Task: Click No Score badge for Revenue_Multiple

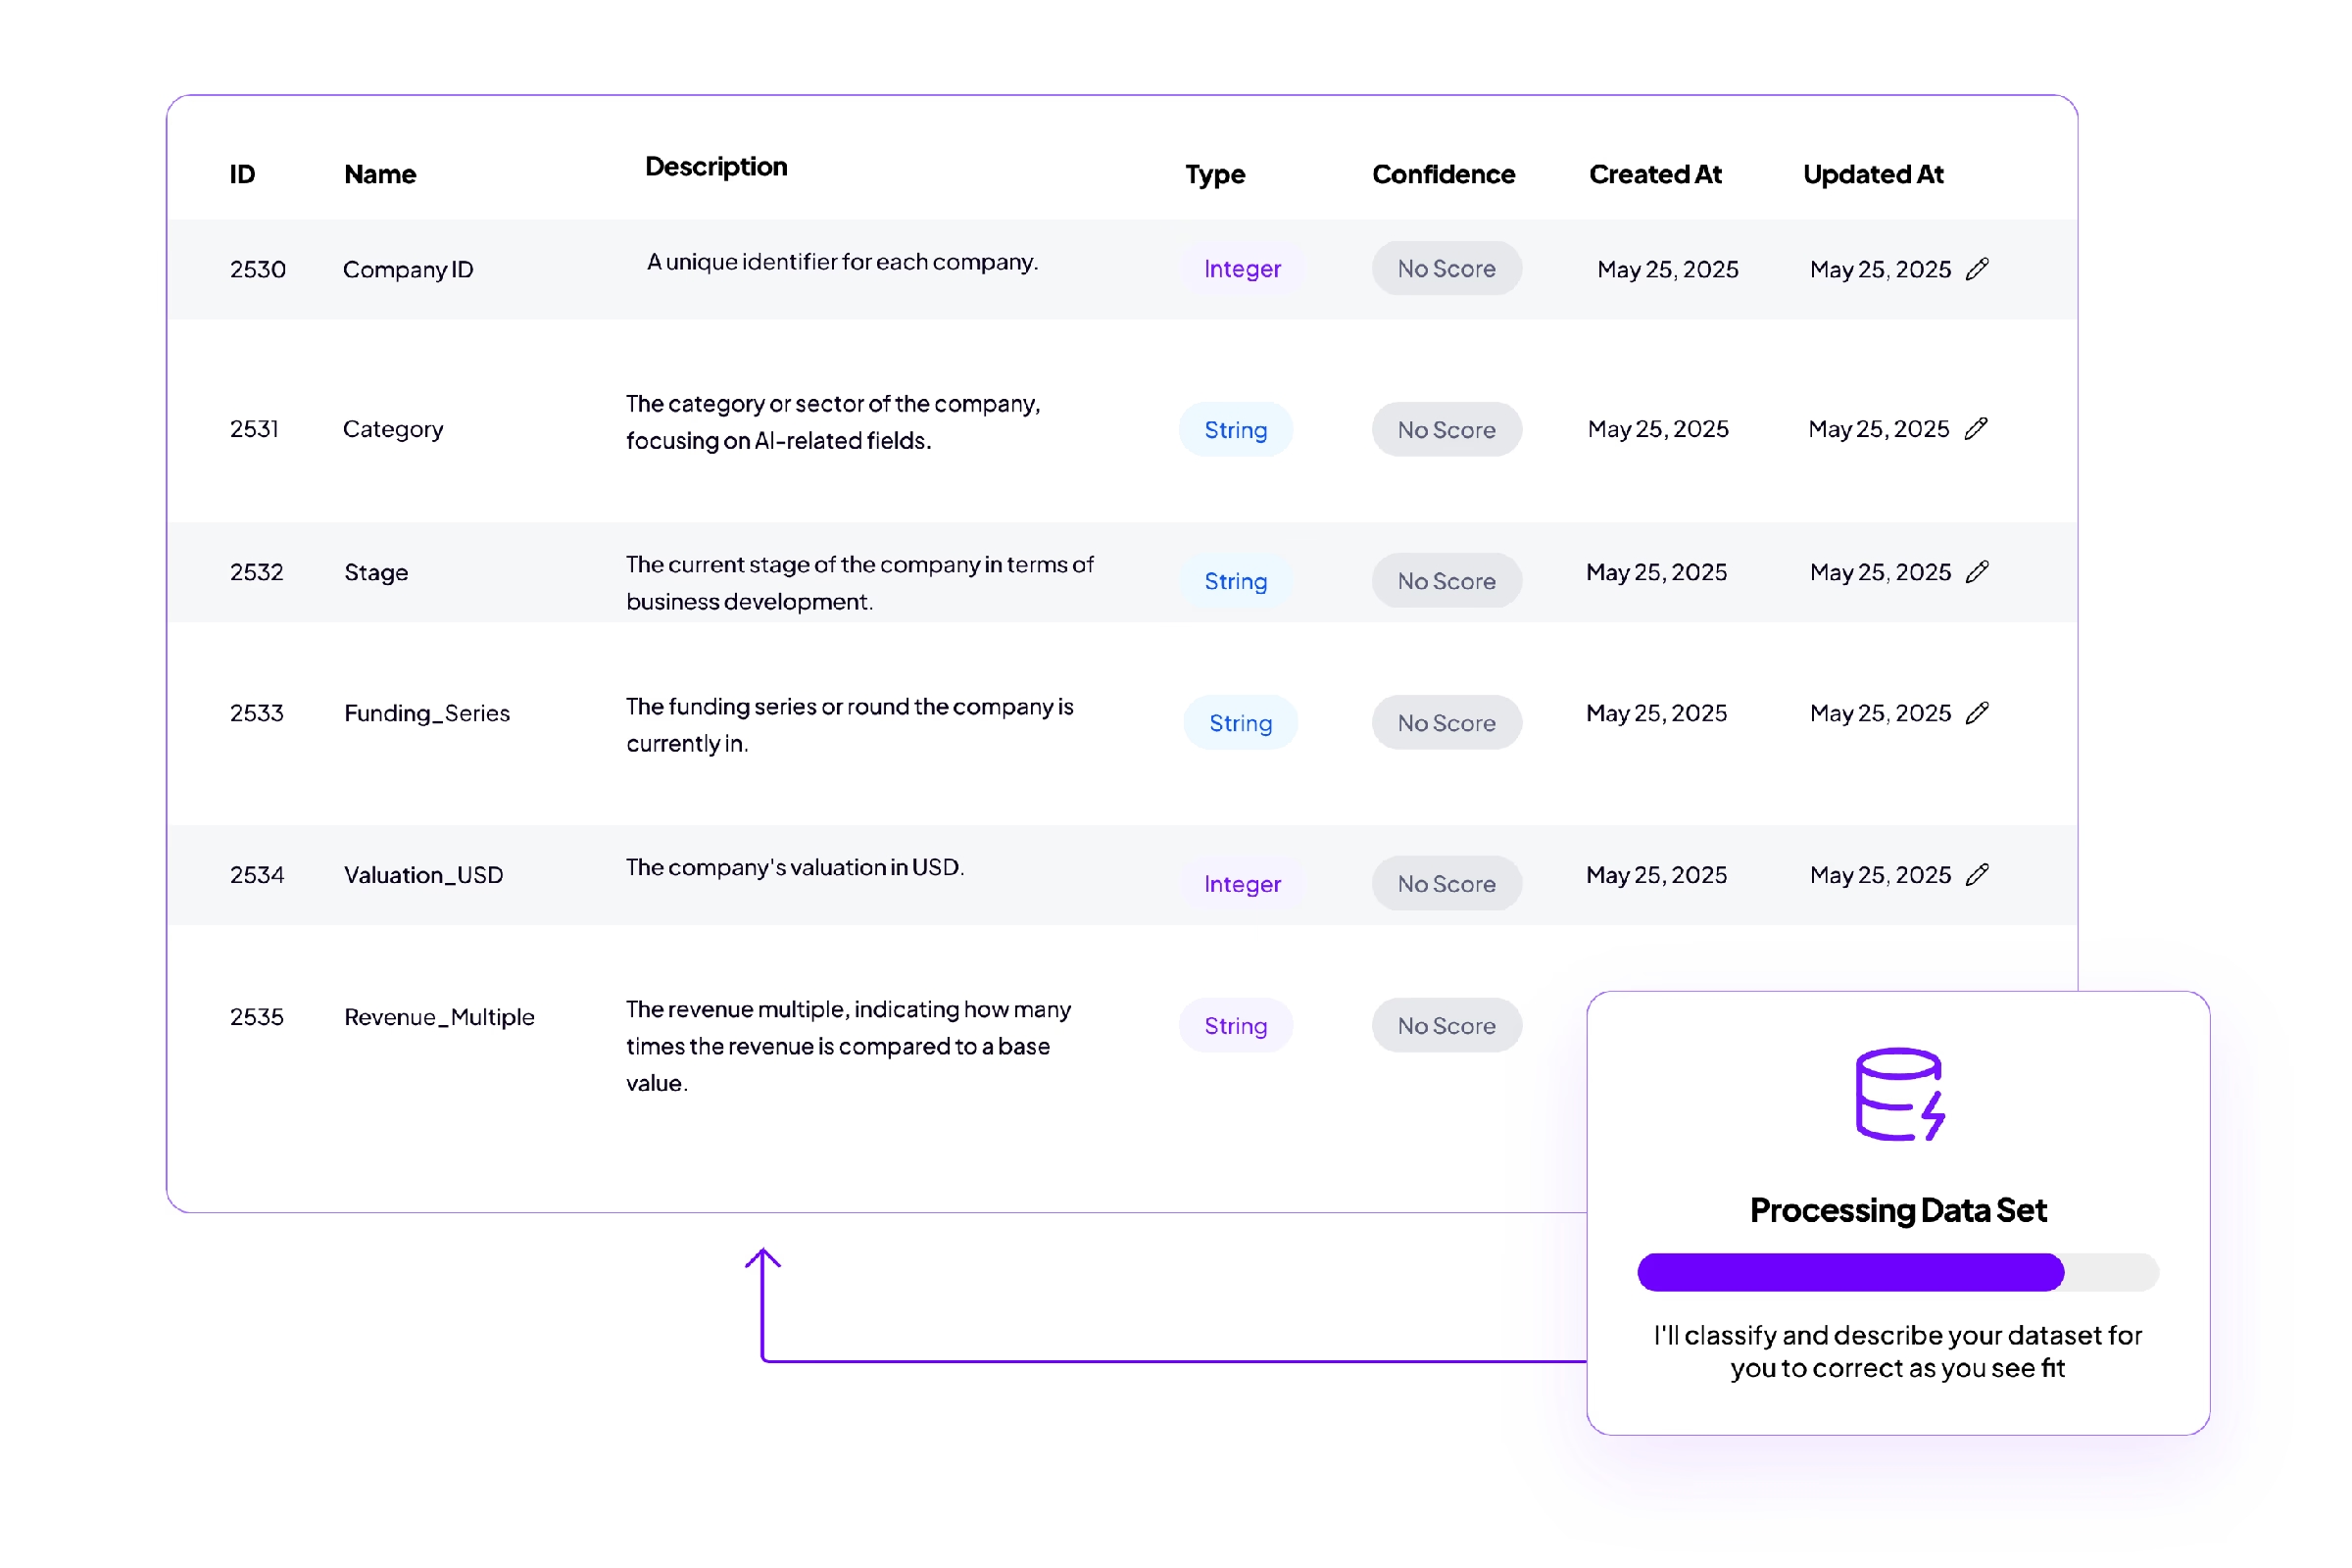Action: (1446, 1025)
